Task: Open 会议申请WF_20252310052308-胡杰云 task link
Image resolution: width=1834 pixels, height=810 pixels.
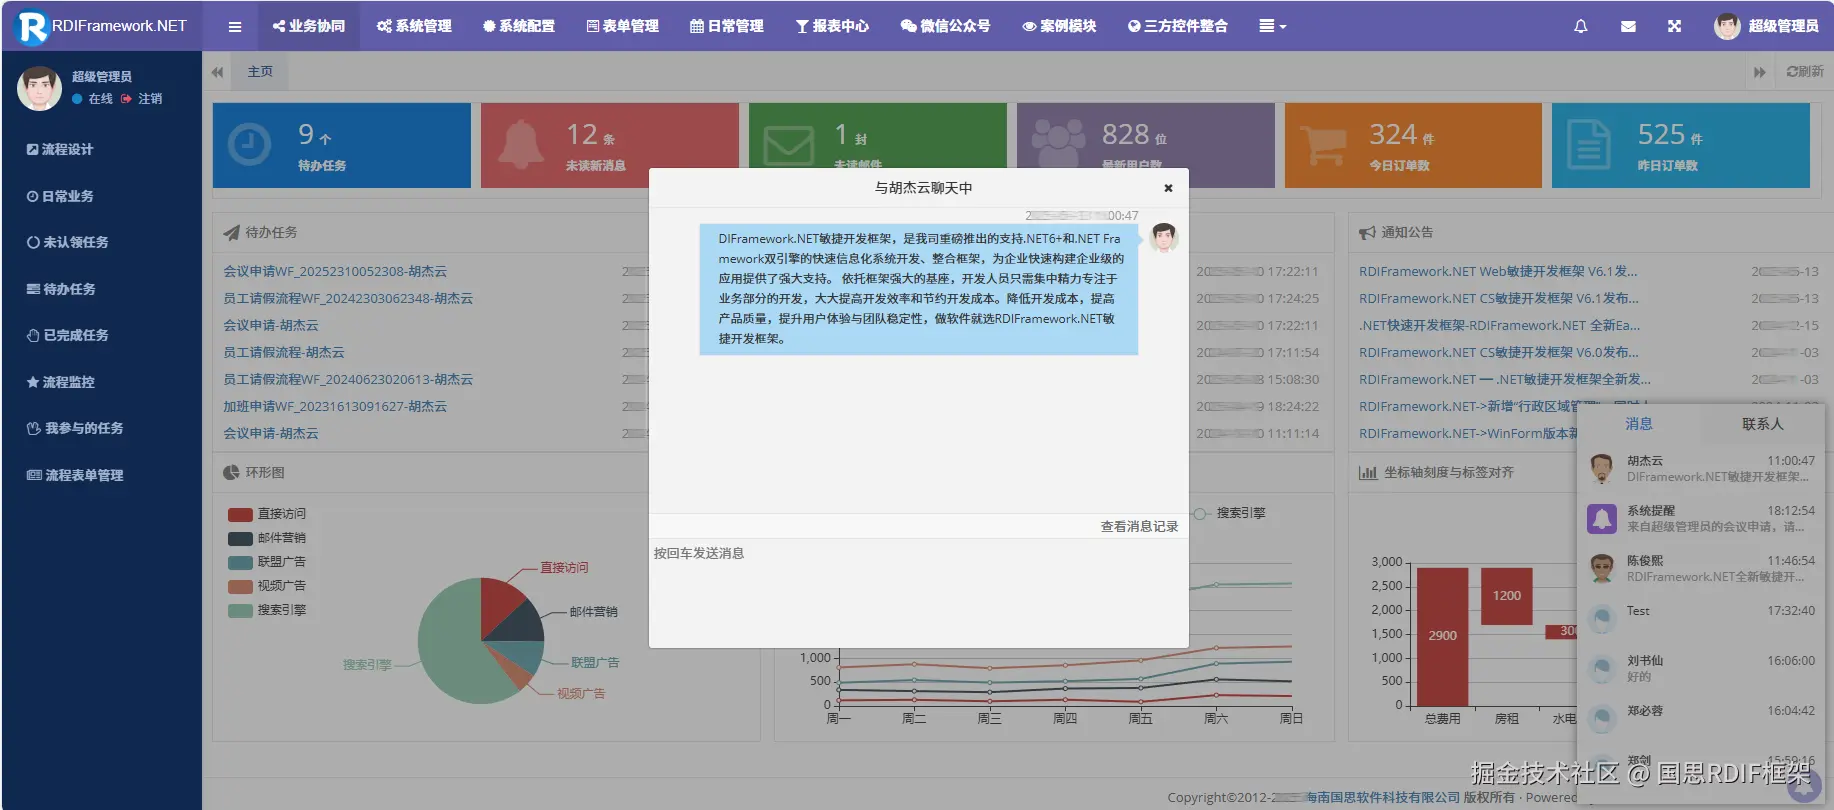Action: [x=335, y=272]
